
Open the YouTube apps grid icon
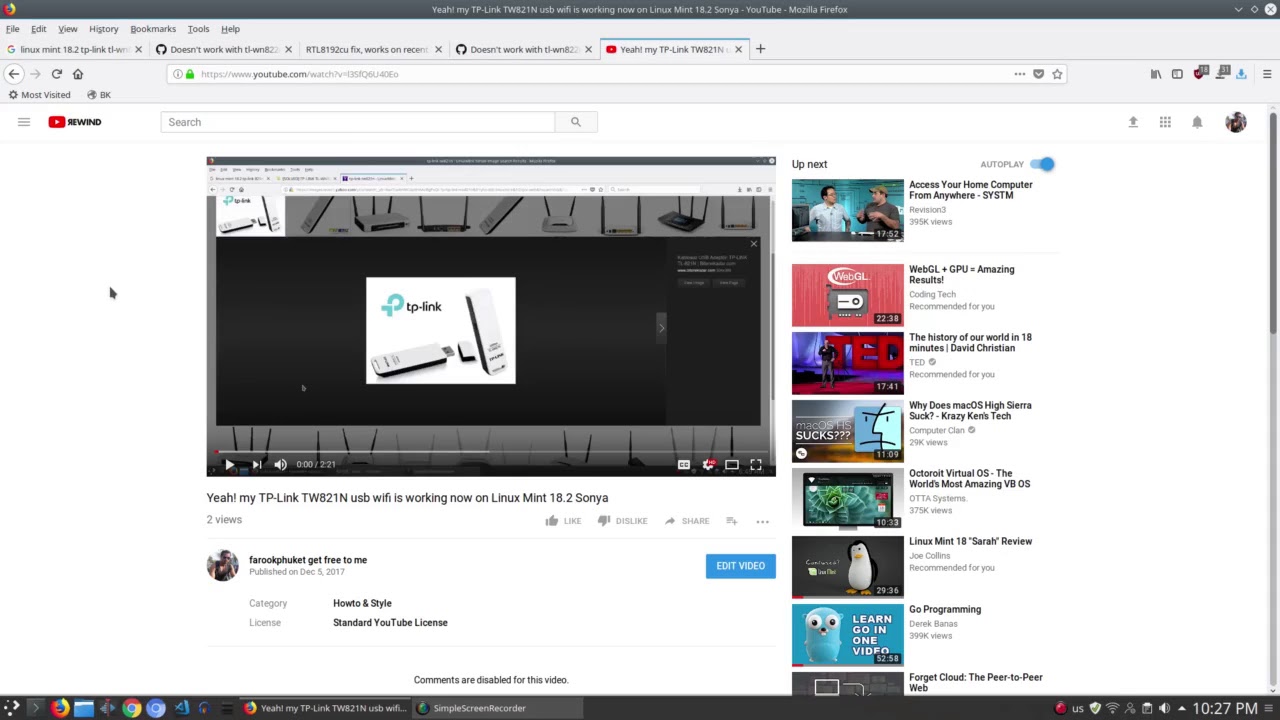click(x=1165, y=122)
